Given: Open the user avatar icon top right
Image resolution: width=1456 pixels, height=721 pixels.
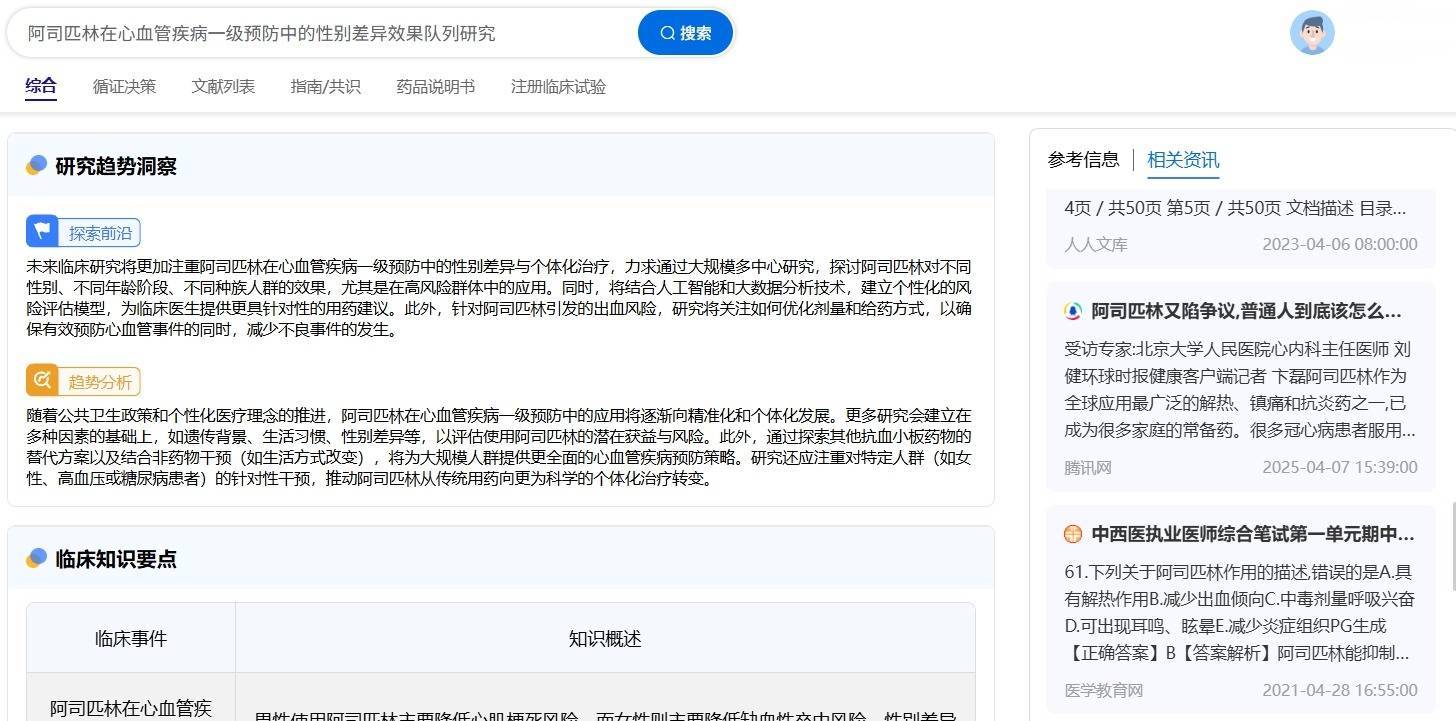Looking at the screenshot, I should click(1312, 32).
